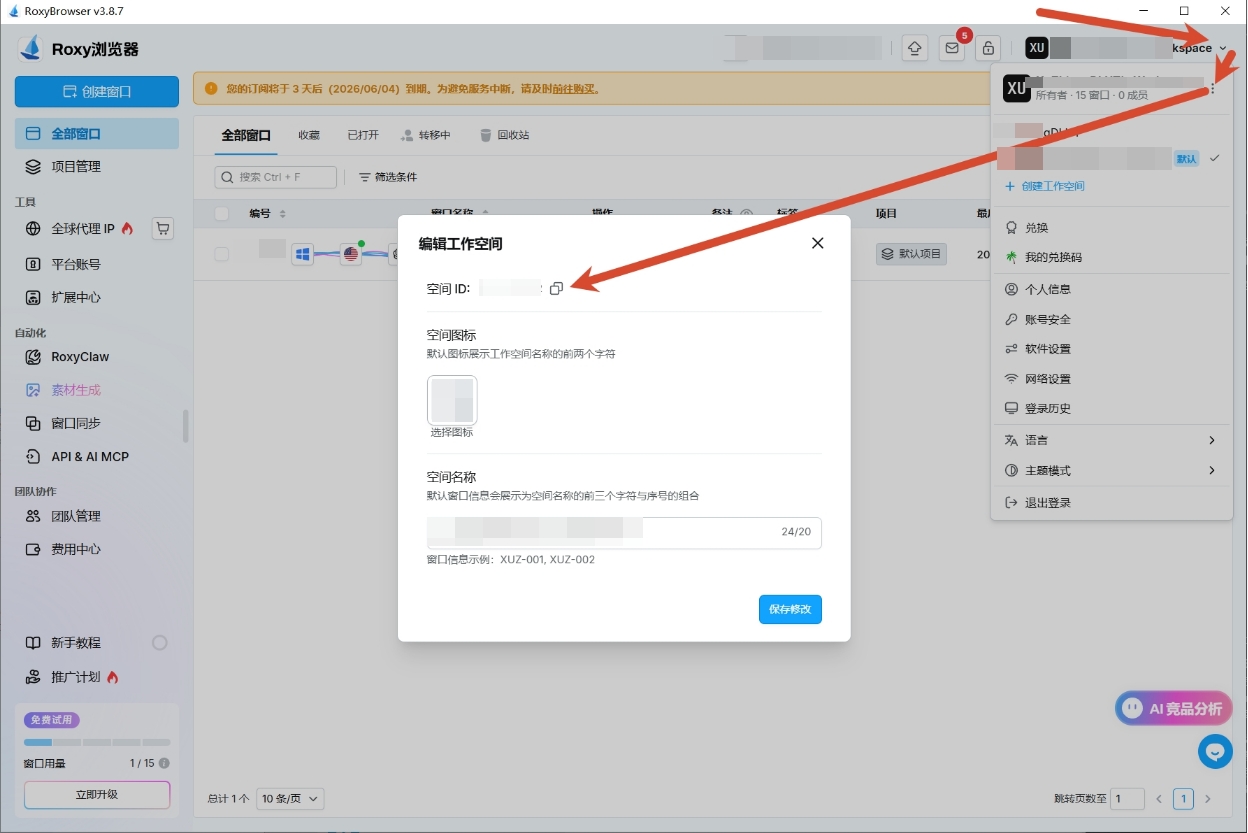Go to the next page arrow

point(1208,799)
